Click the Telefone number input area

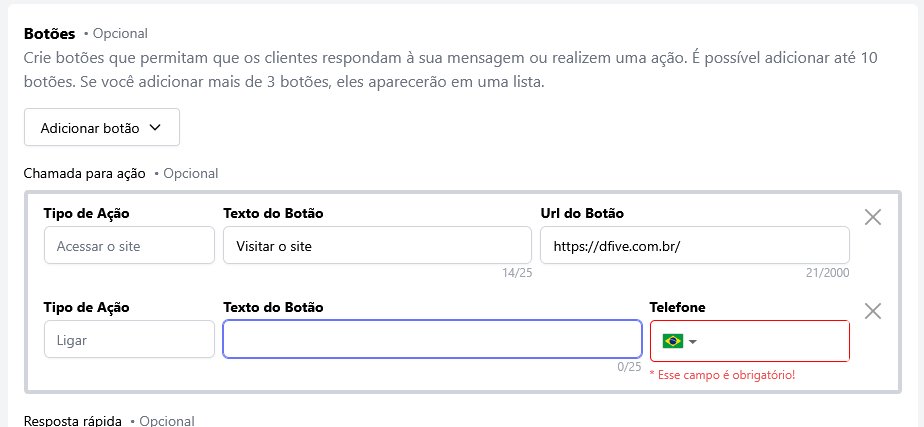coord(775,341)
